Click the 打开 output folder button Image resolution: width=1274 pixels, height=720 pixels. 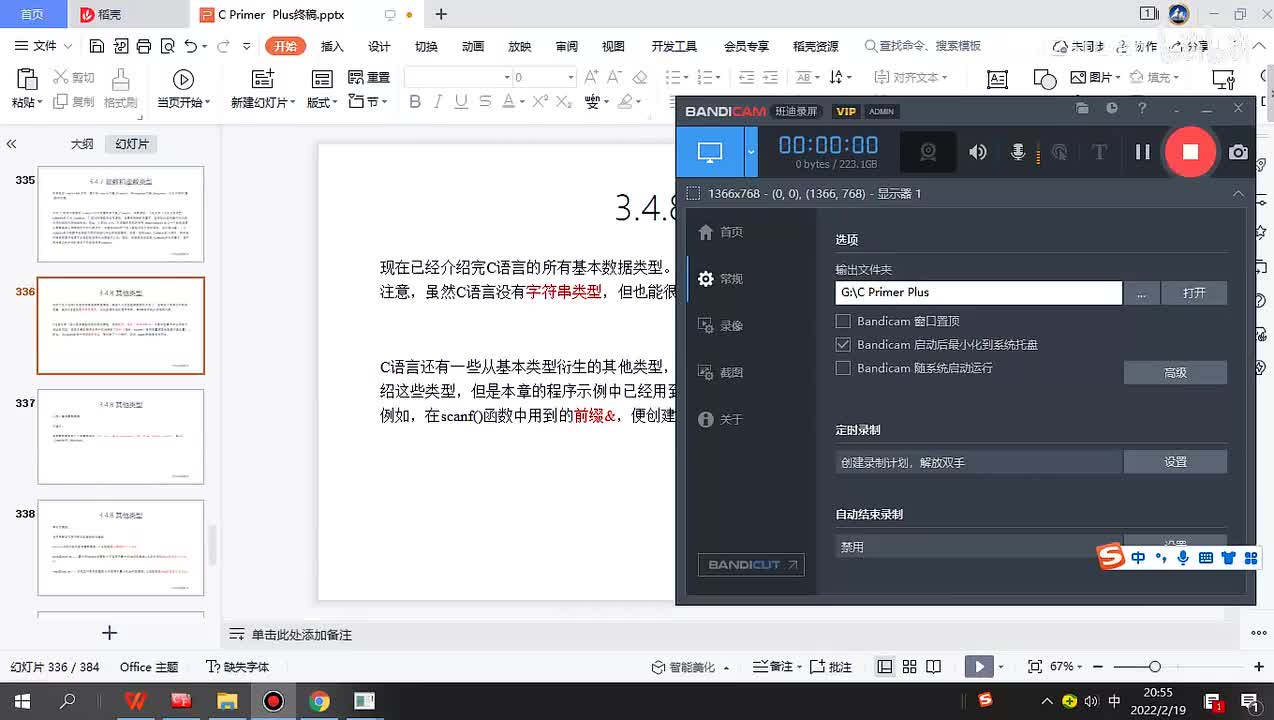1194,292
